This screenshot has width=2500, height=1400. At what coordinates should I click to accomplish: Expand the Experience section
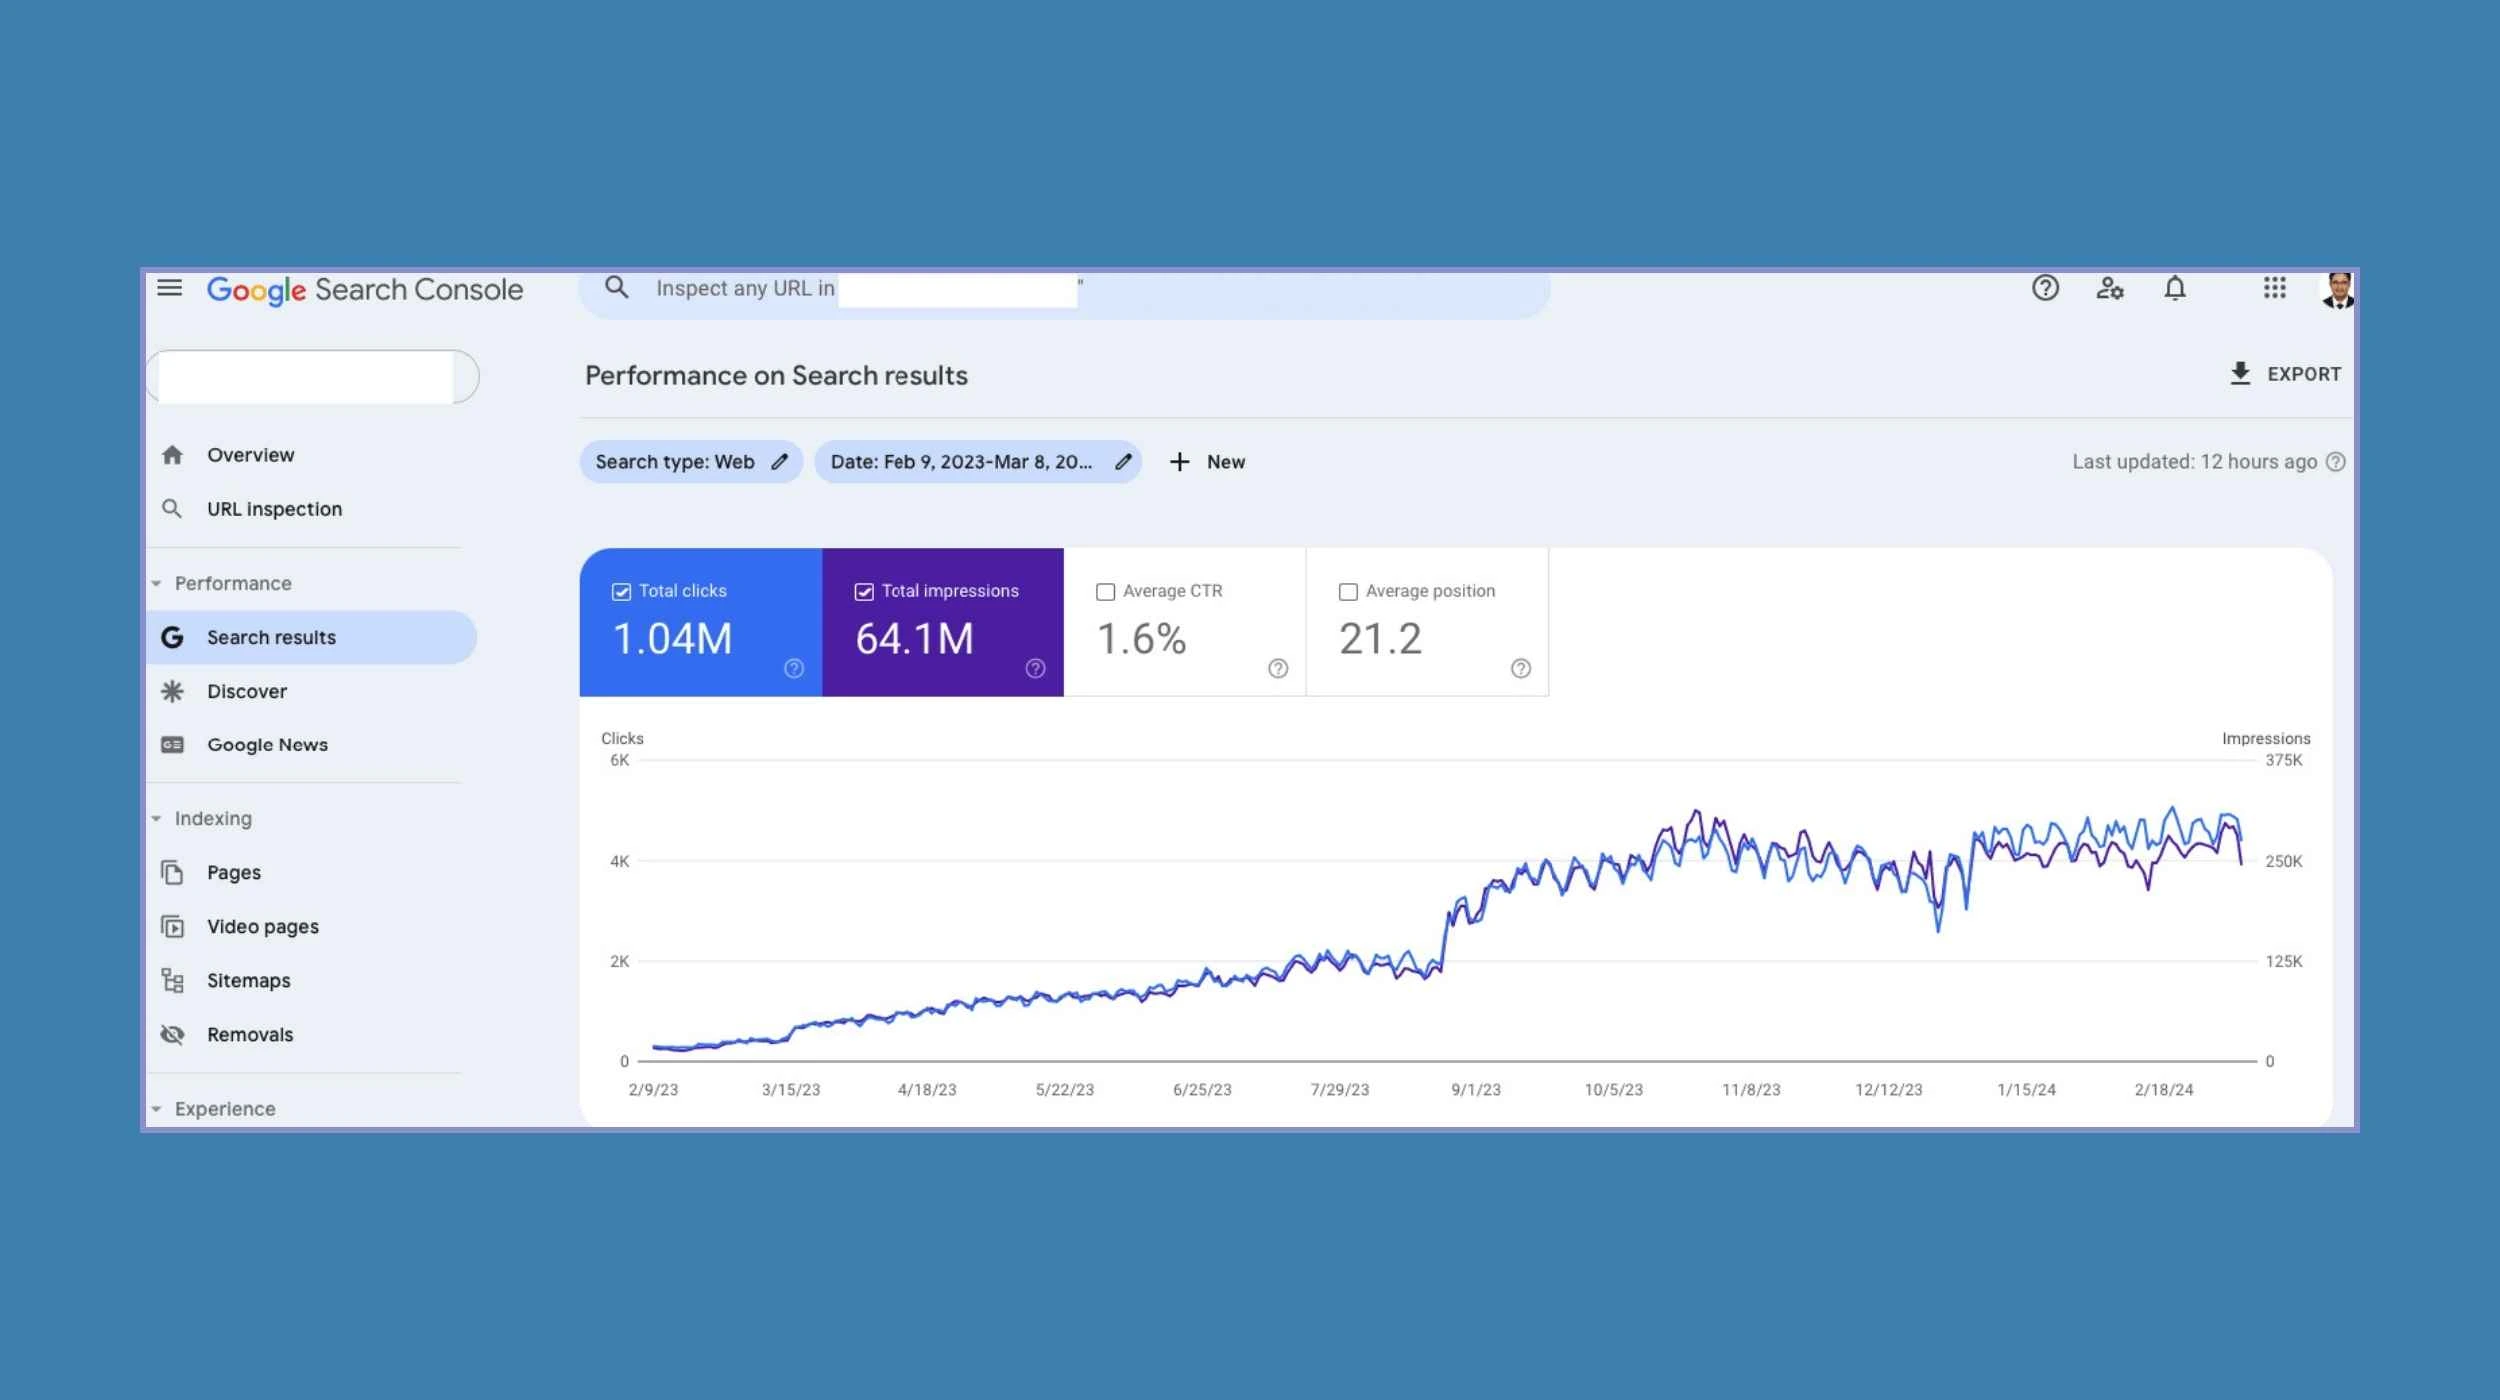point(158,1108)
